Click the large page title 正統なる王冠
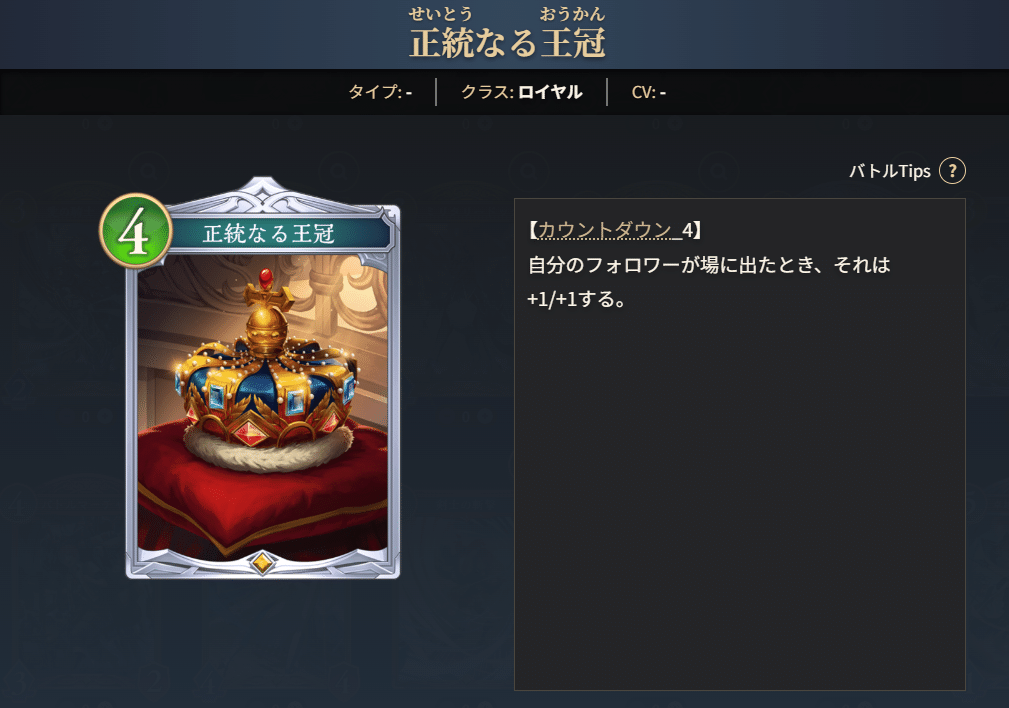Viewport: 1009px width, 708px height. (x=507, y=43)
